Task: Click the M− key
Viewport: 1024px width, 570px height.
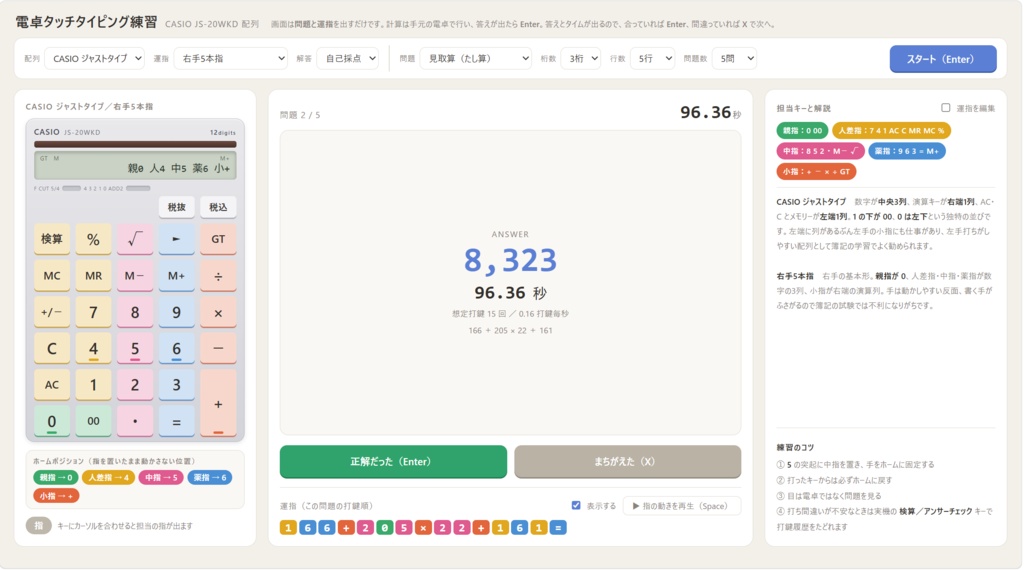Action: 135,276
